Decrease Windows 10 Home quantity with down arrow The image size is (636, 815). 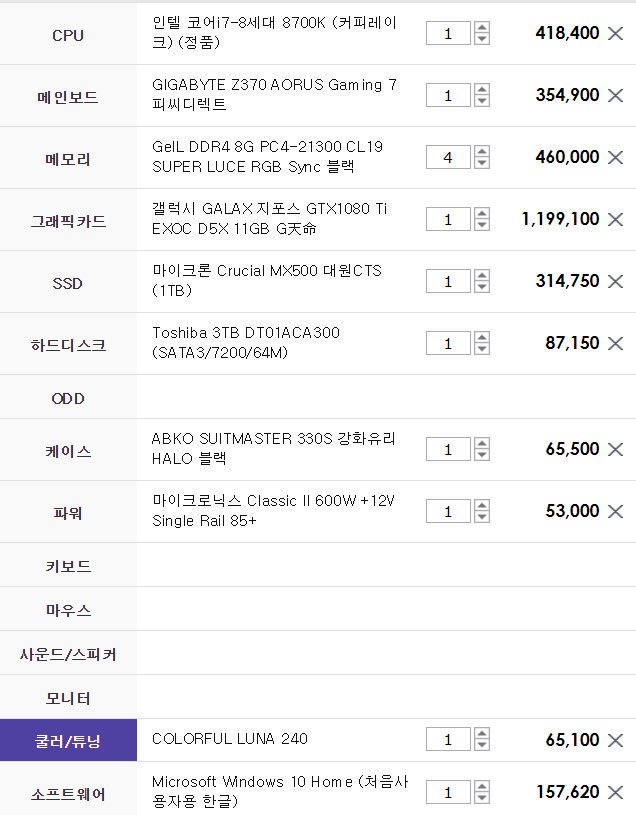pyautogui.click(x=482, y=797)
